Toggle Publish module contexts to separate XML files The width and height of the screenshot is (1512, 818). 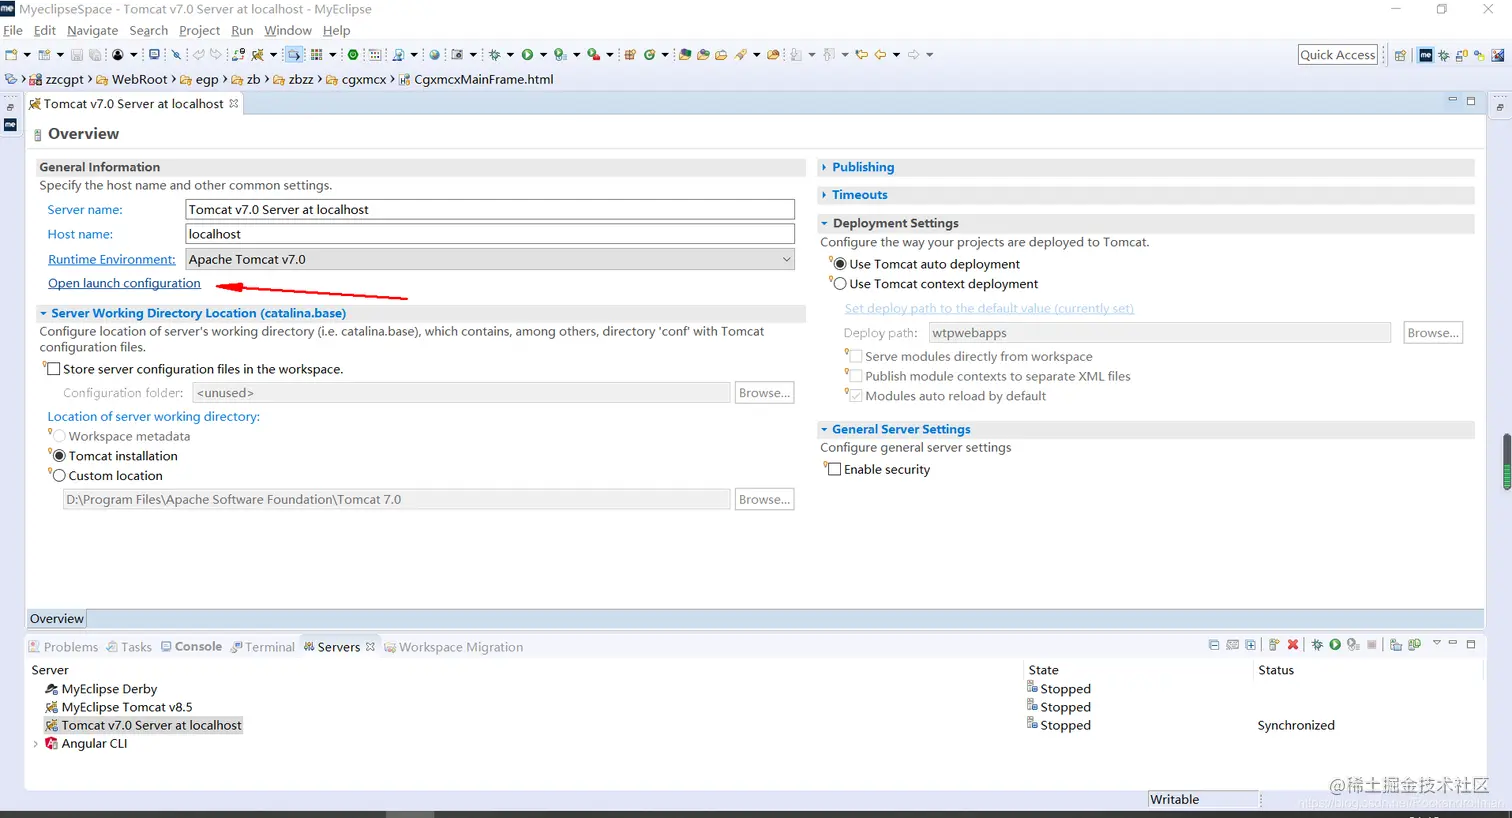coord(855,376)
